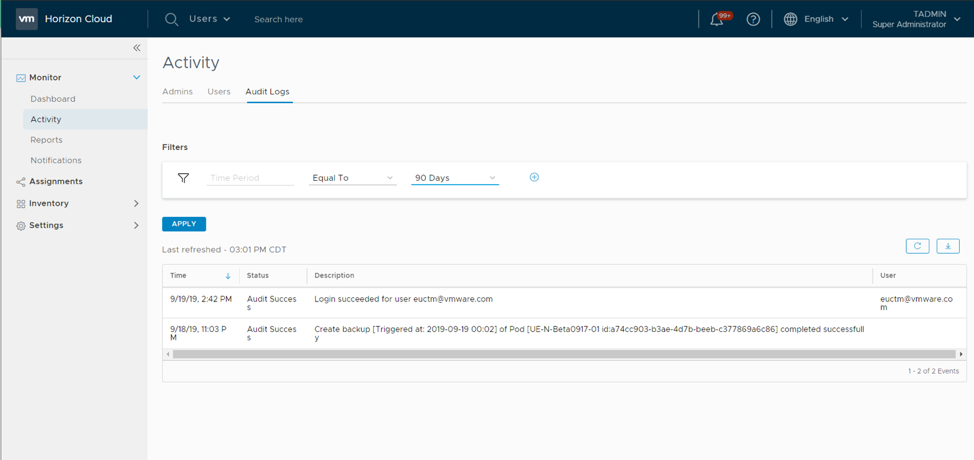Open the 90 Days period dropdown
Image resolution: width=974 pixels, height=460 pixels.
[455, 178]
